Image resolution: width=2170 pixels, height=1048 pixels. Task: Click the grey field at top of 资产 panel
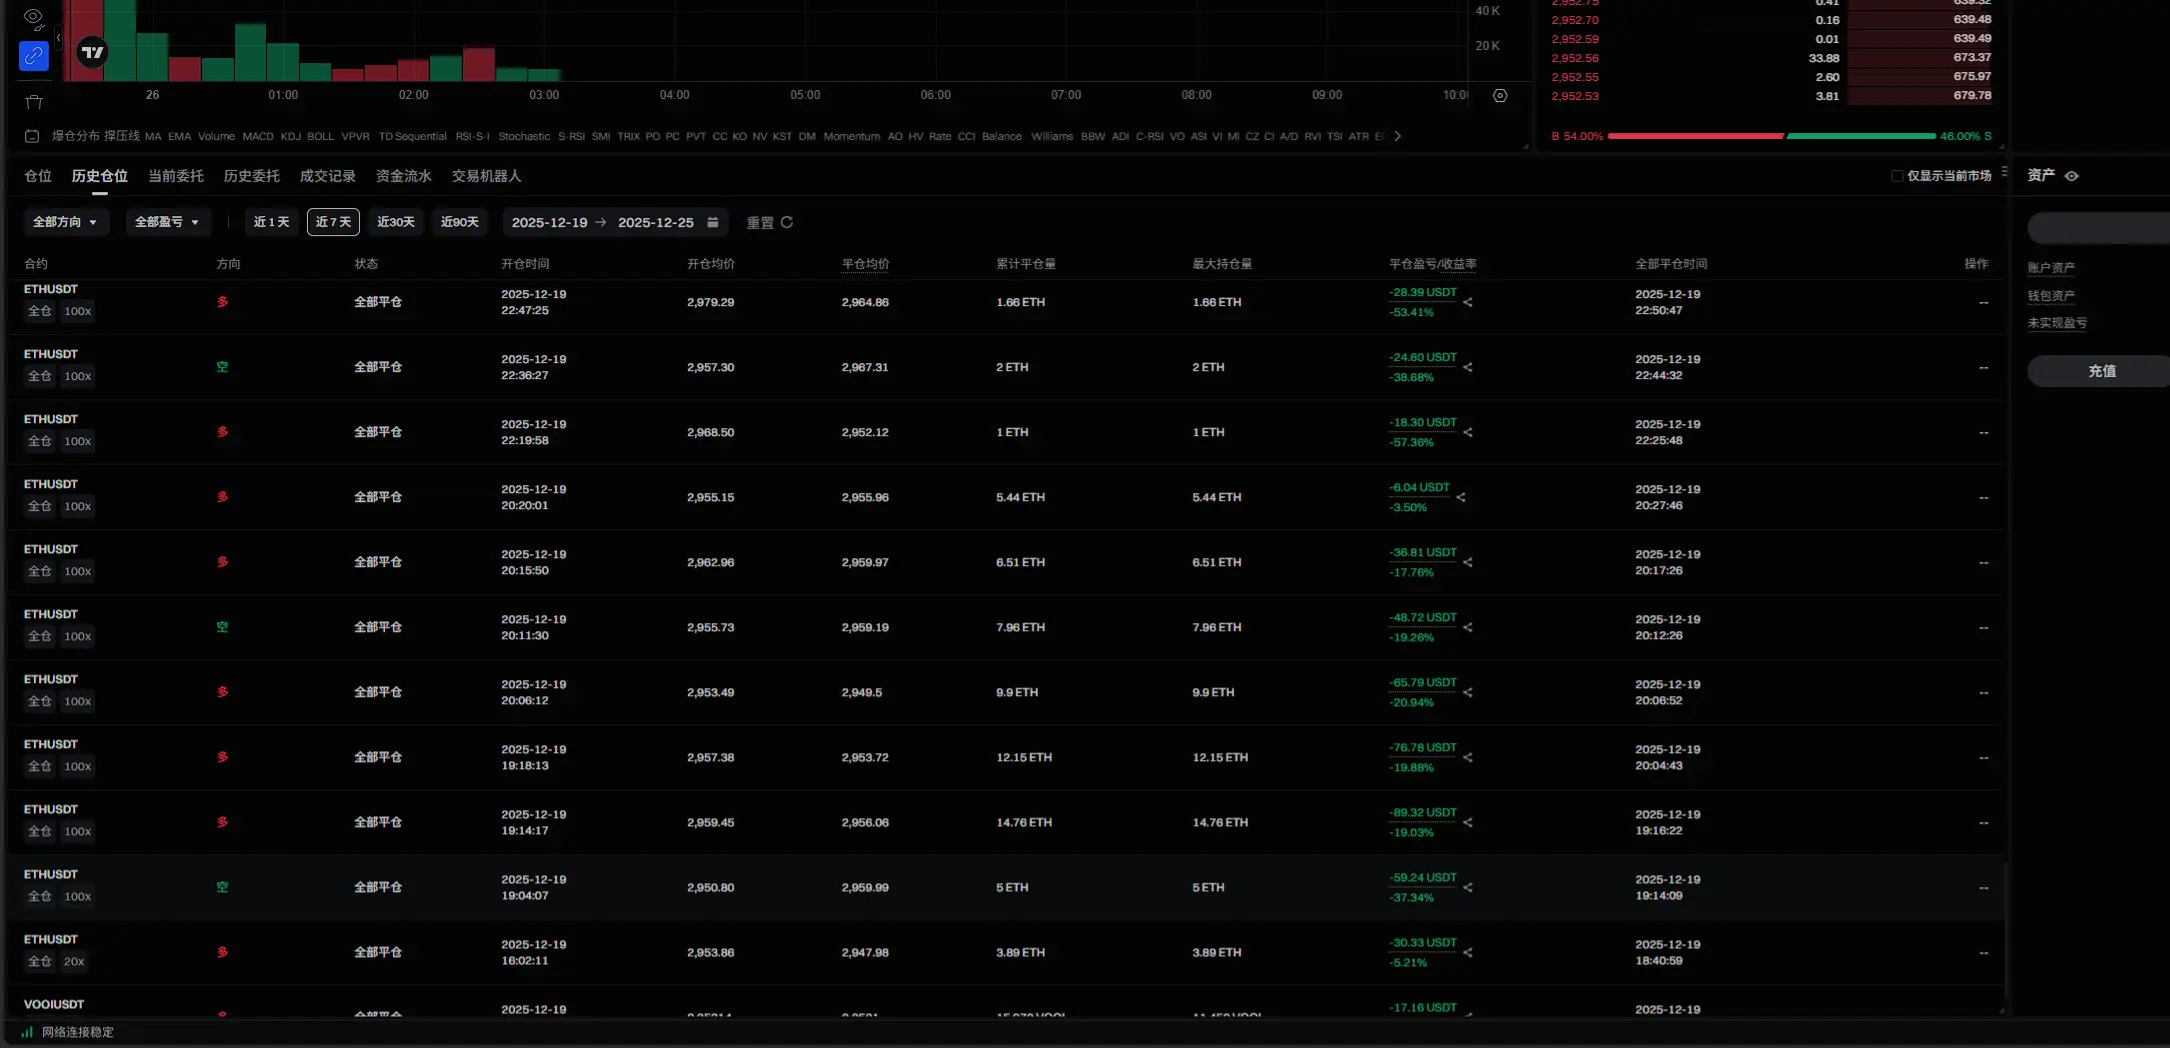pos(2098,229)
